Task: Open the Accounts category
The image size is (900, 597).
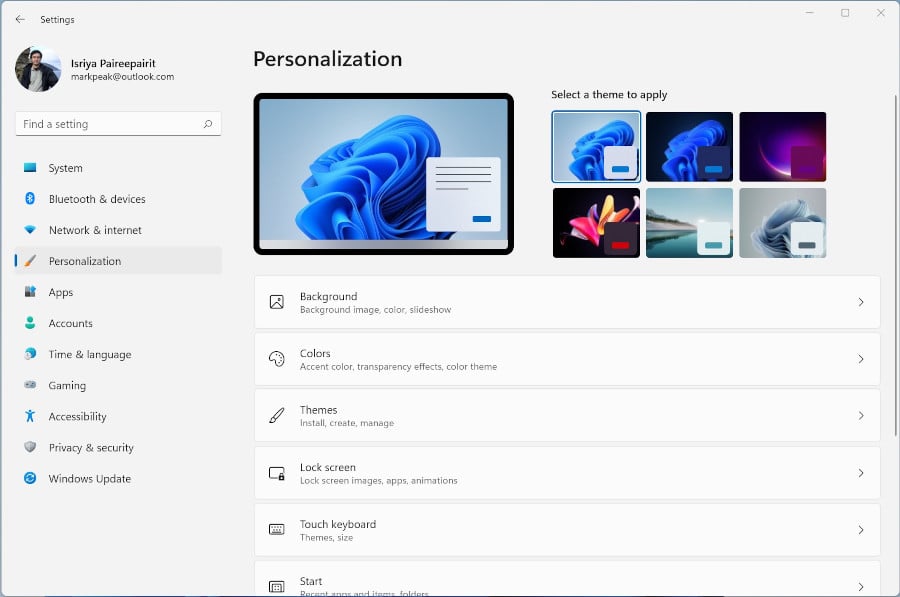Action: point(118,323)
